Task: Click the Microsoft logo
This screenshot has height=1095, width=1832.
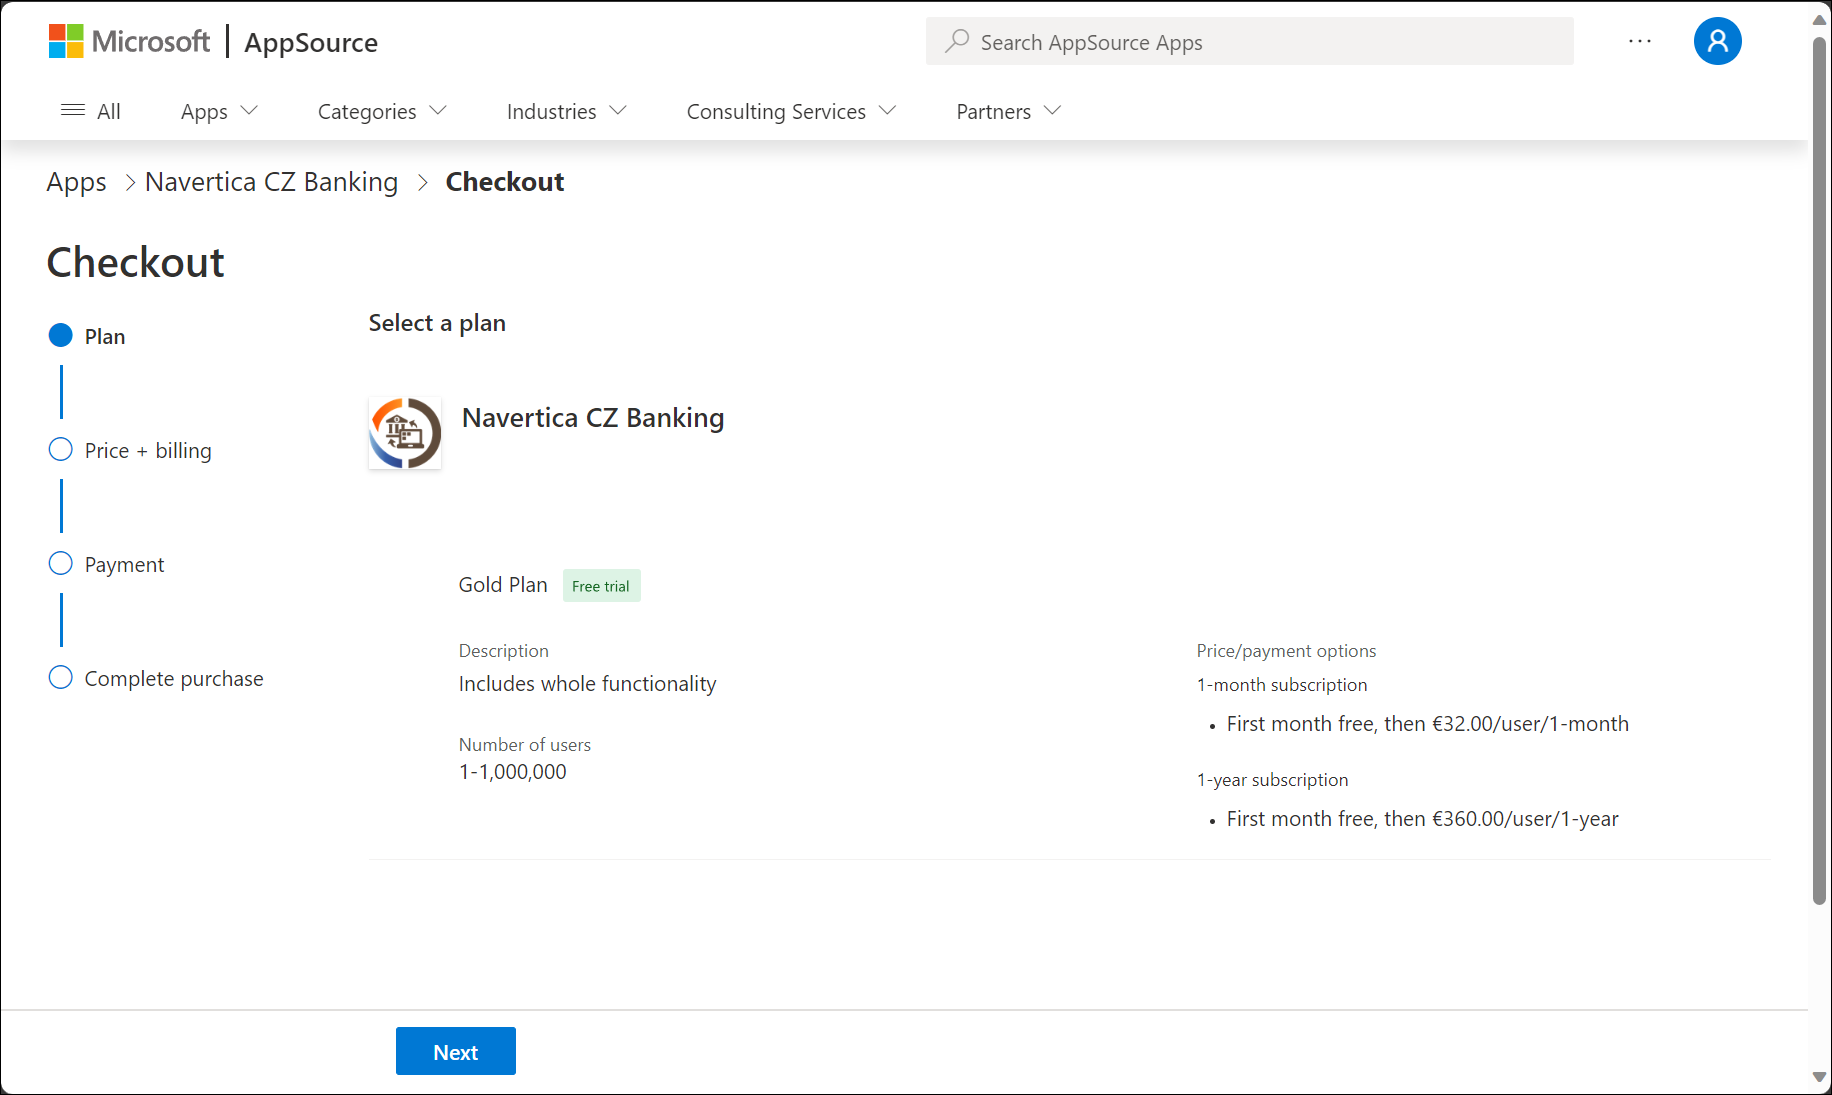Action: click(129, 41)
